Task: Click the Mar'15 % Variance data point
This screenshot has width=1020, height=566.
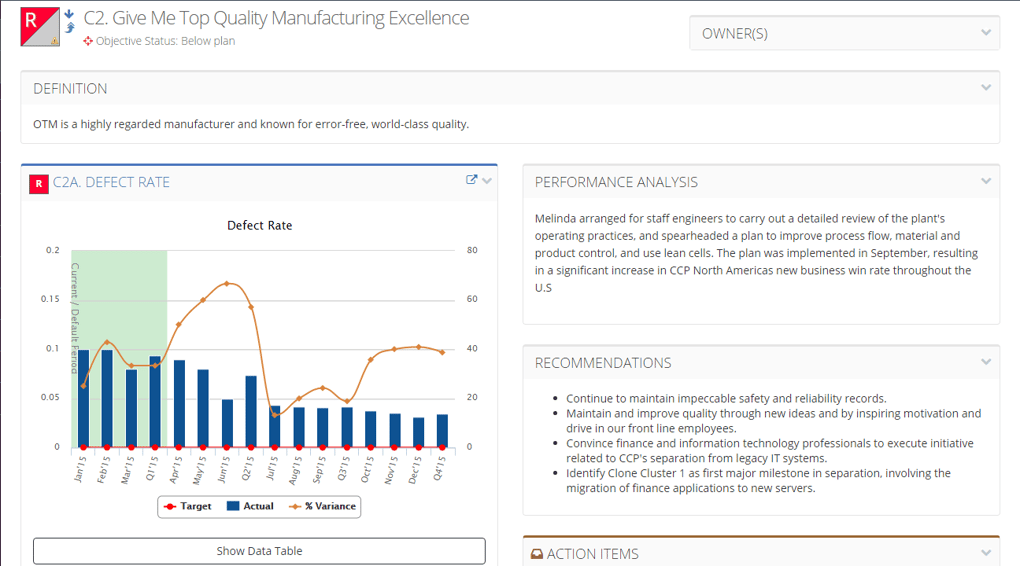Action: point(131,366)
